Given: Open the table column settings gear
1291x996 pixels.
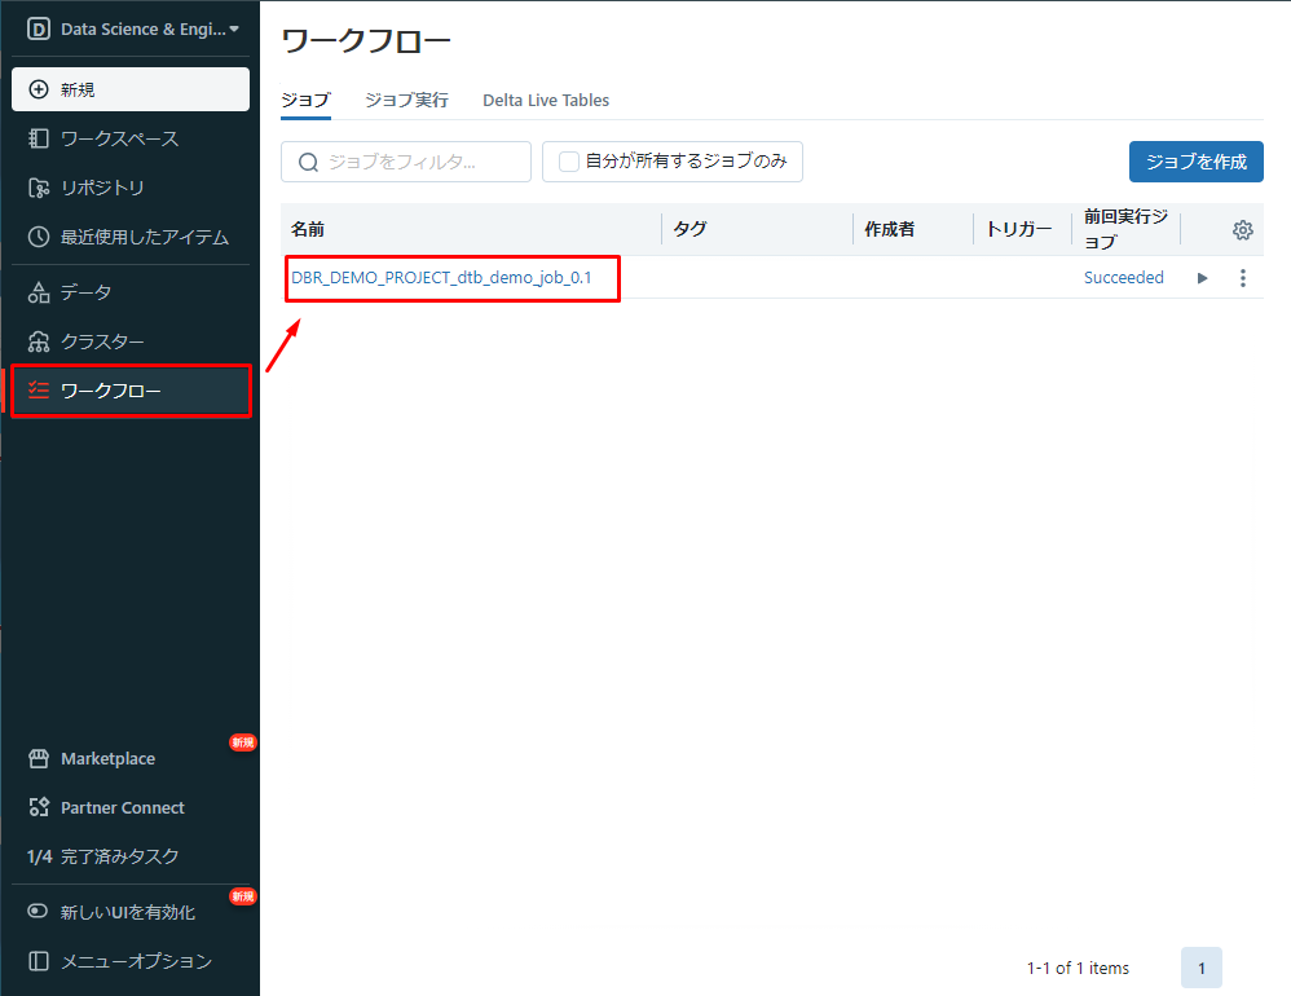Looking at the screenshot, I should (x=1243, y=230).
